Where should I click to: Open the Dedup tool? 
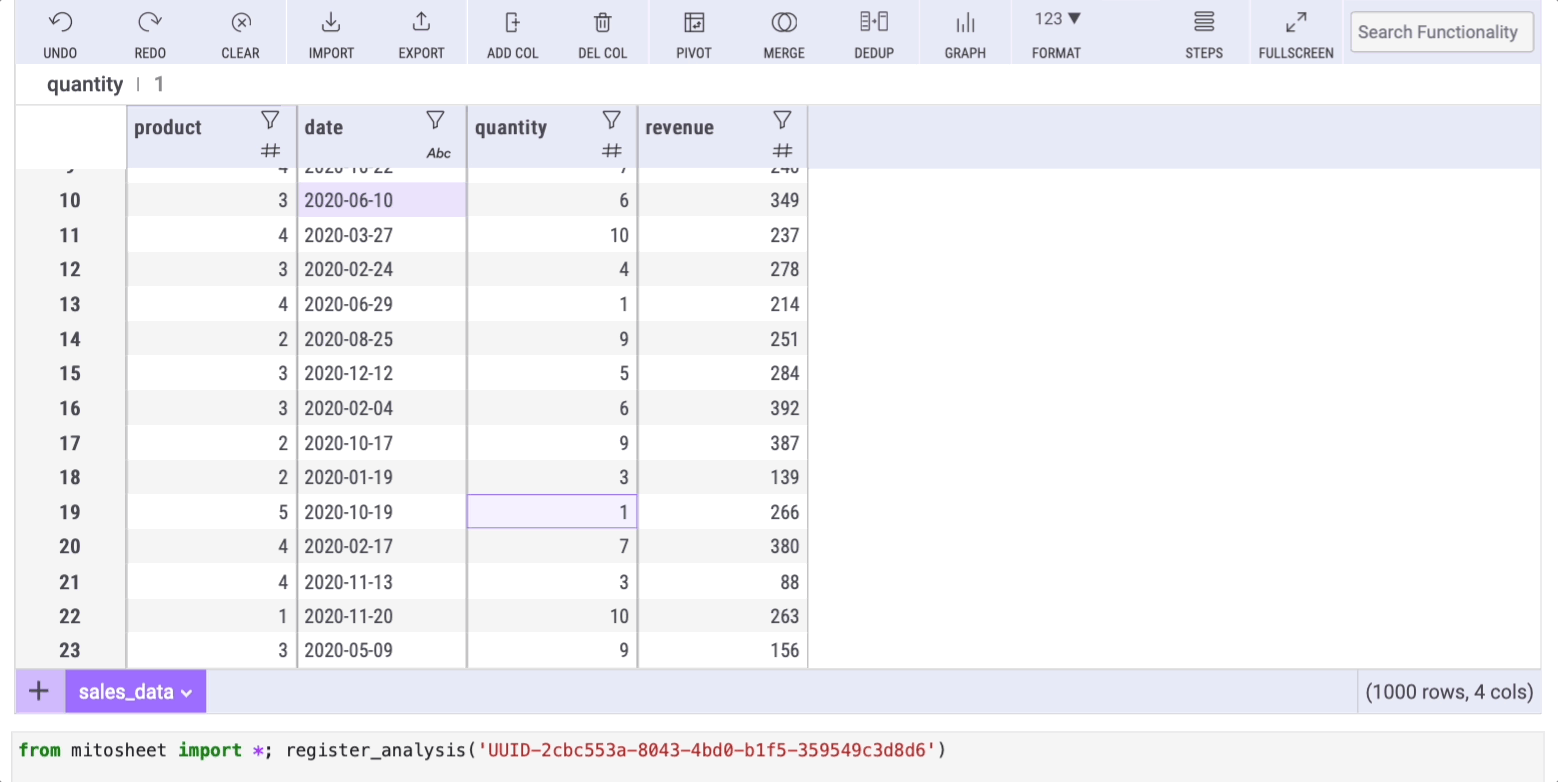coord(874,21)
